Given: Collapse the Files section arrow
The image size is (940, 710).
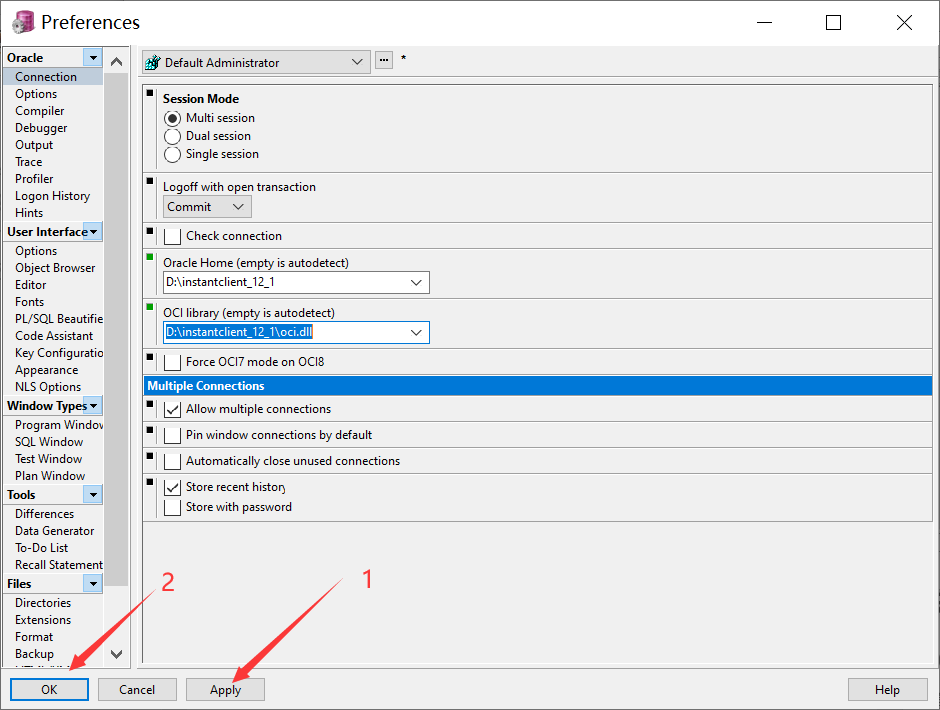Looking at the screenshot, I should click(93, 583).
